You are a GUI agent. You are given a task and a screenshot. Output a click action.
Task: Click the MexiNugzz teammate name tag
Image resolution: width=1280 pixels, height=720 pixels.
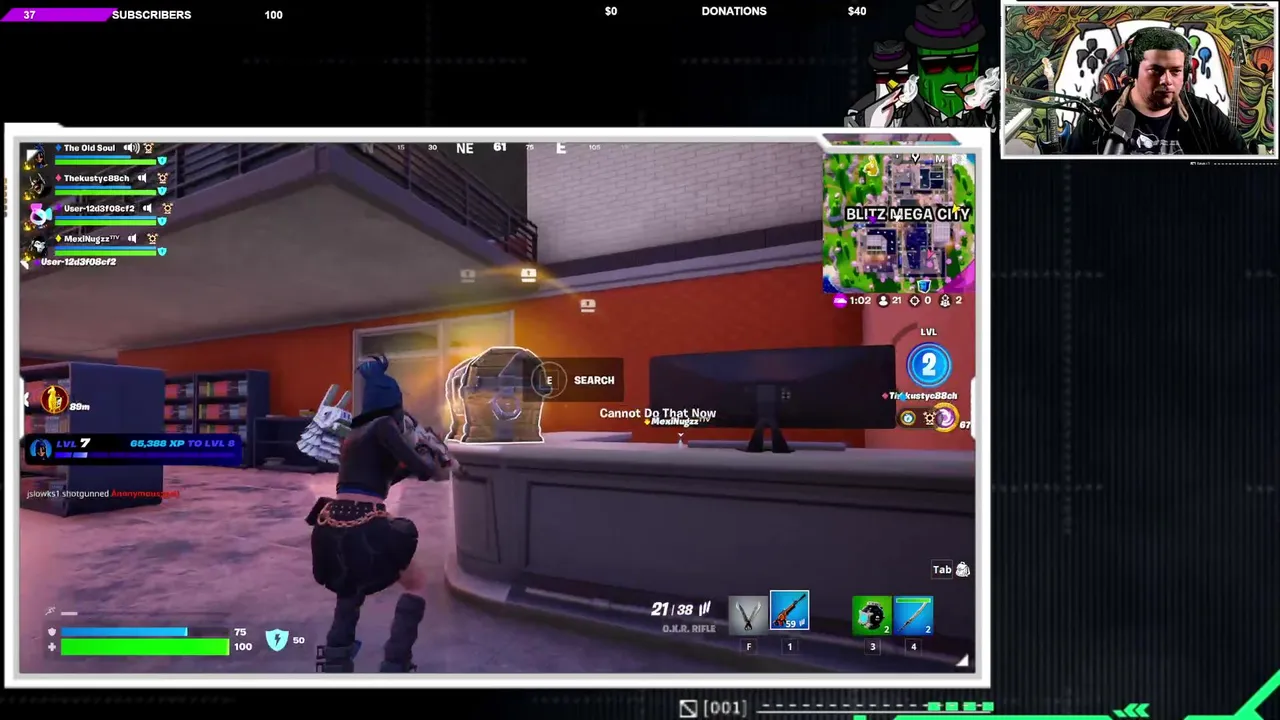(677, 422)
